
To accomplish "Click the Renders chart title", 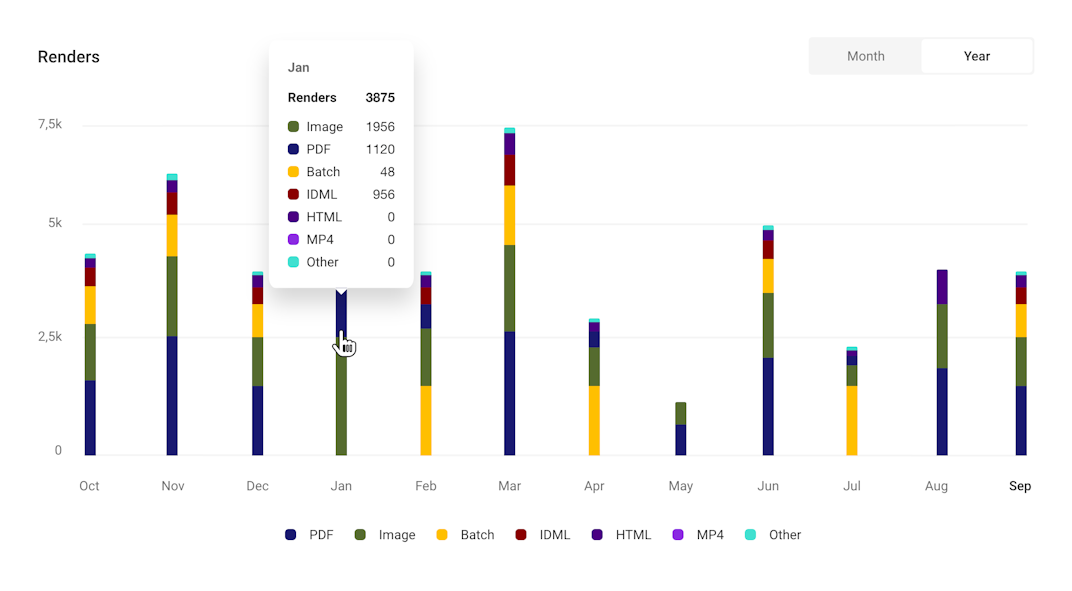I will (x=68, y=57).
